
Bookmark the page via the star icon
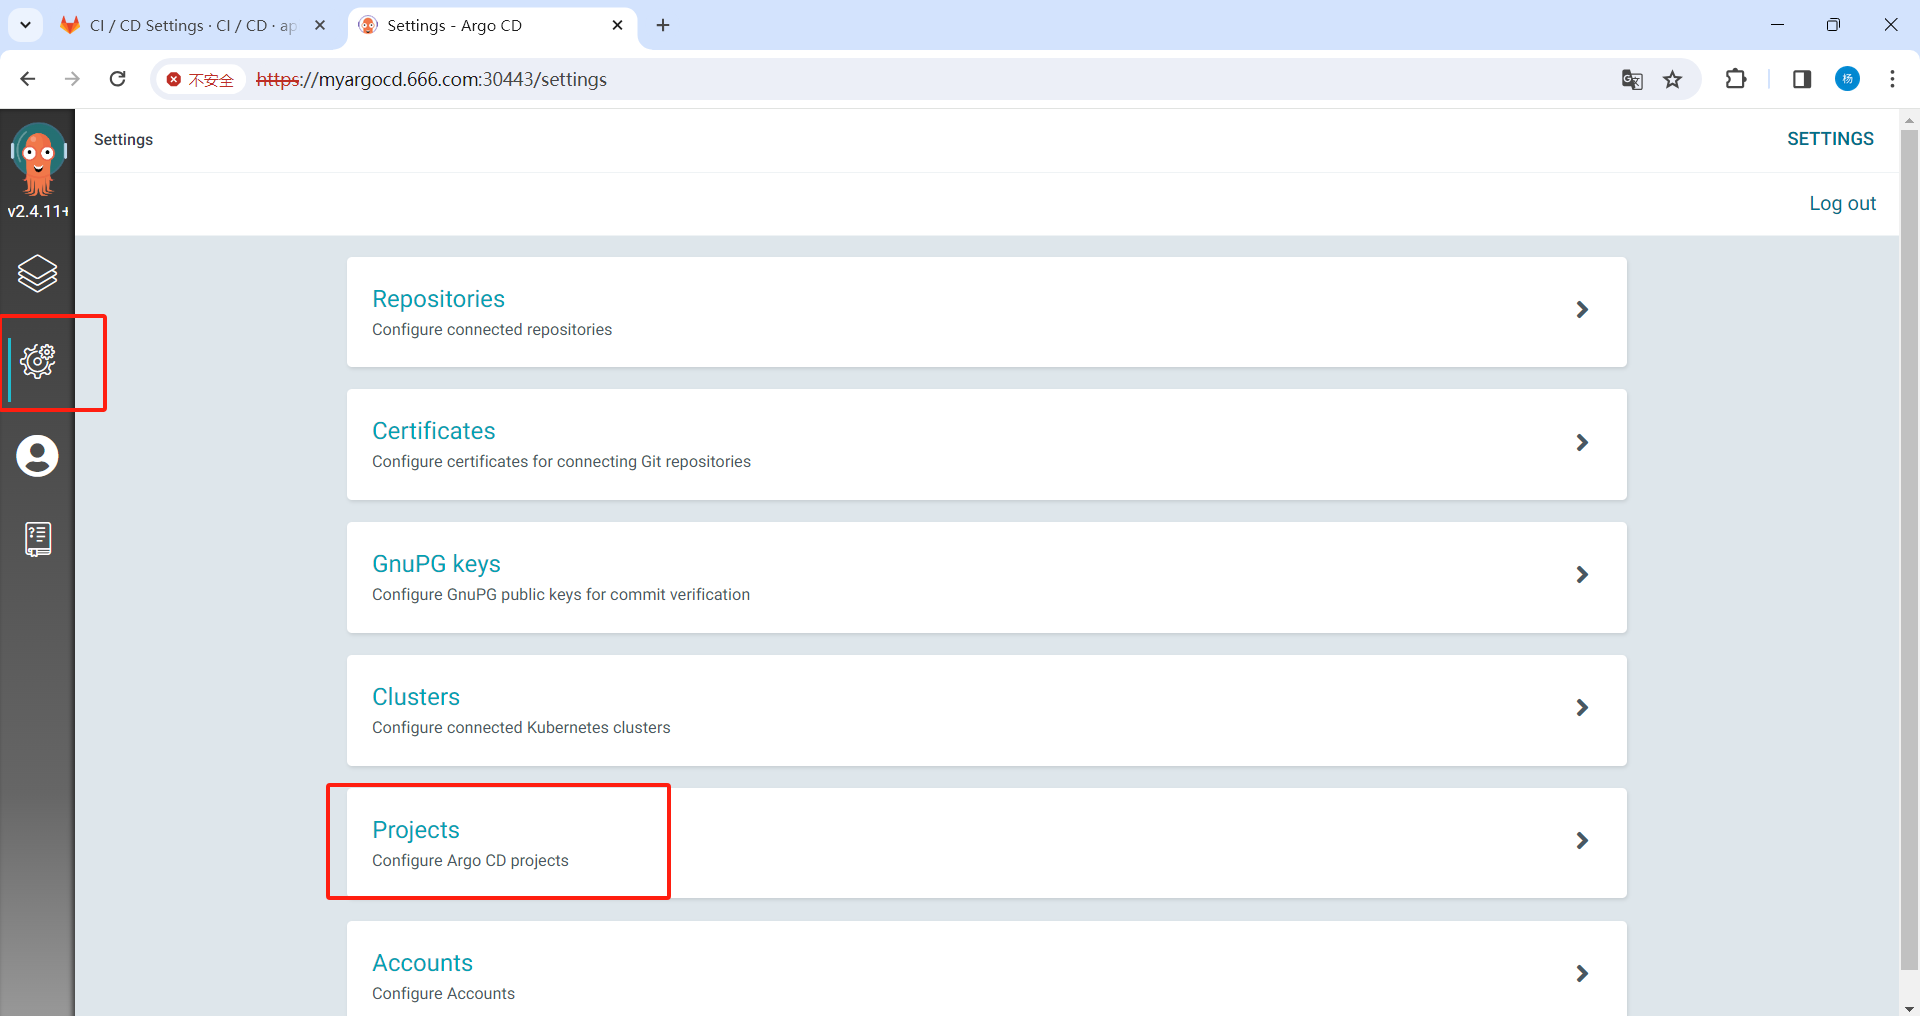(x=1673, y=79)
